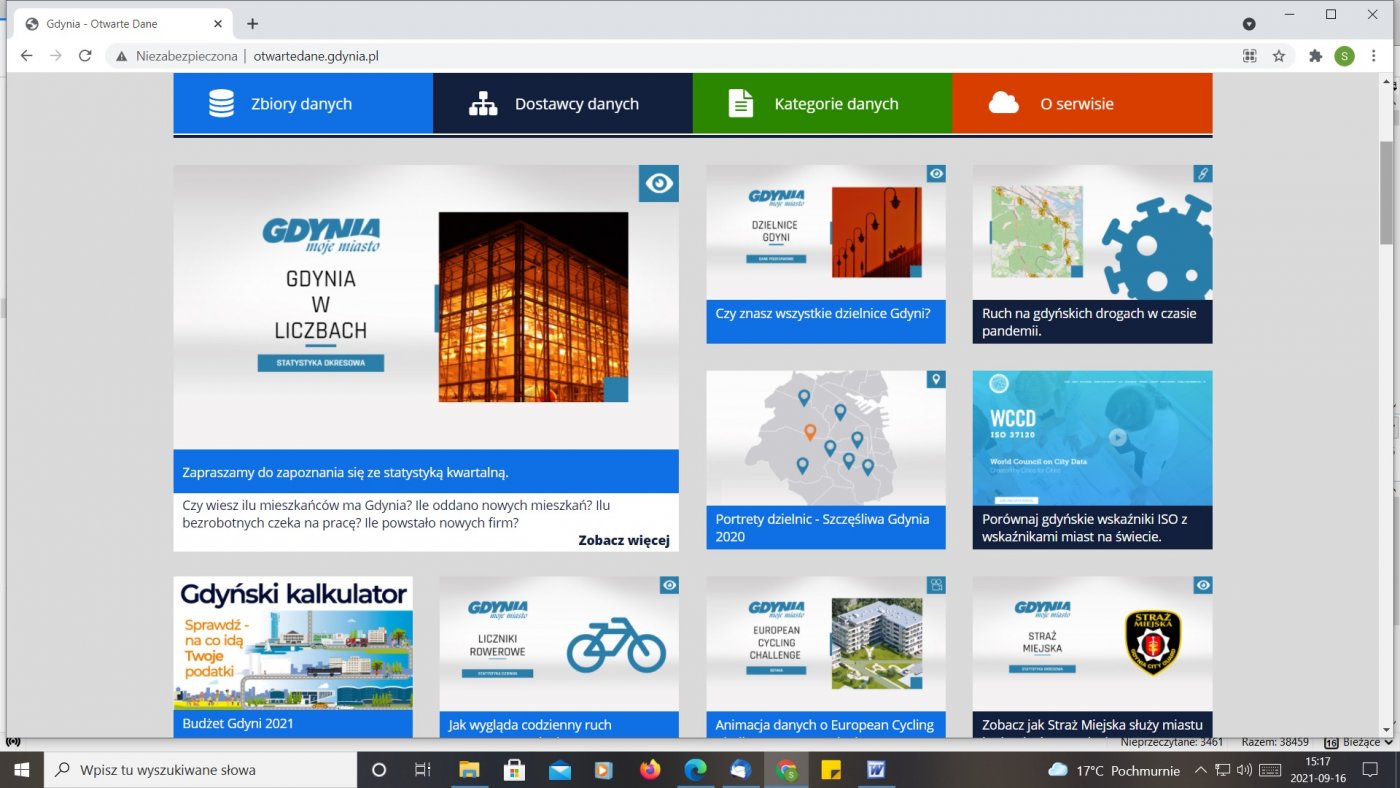
Task: Open the O serwisie menu item
Action: pos(1082,103)
